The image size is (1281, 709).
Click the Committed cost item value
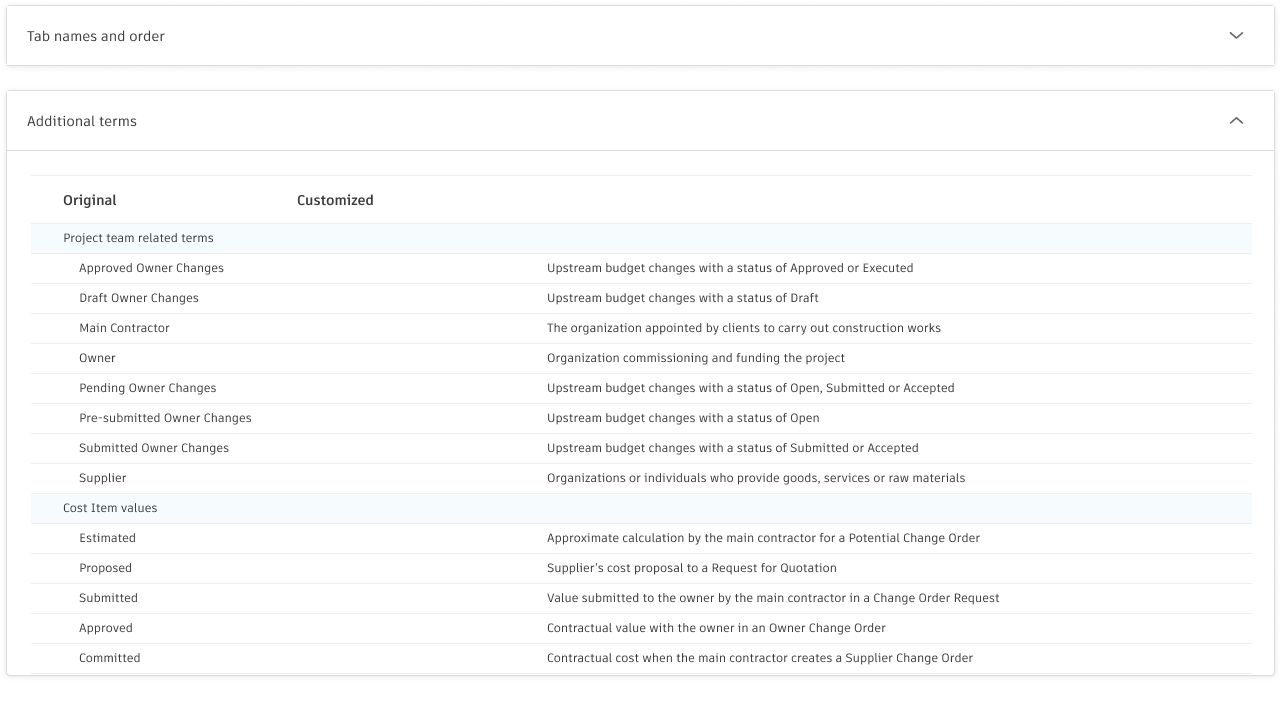point(110,658)
